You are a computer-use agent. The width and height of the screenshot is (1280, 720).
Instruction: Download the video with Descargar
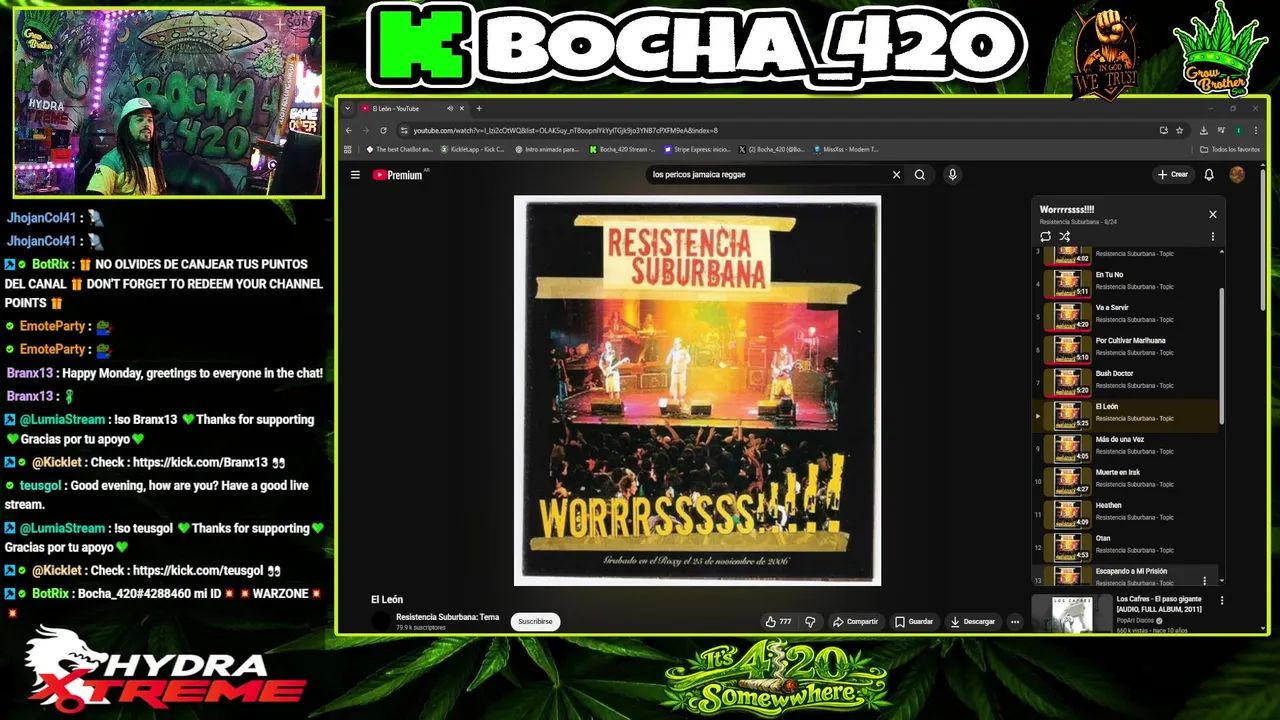click(973, 621)
